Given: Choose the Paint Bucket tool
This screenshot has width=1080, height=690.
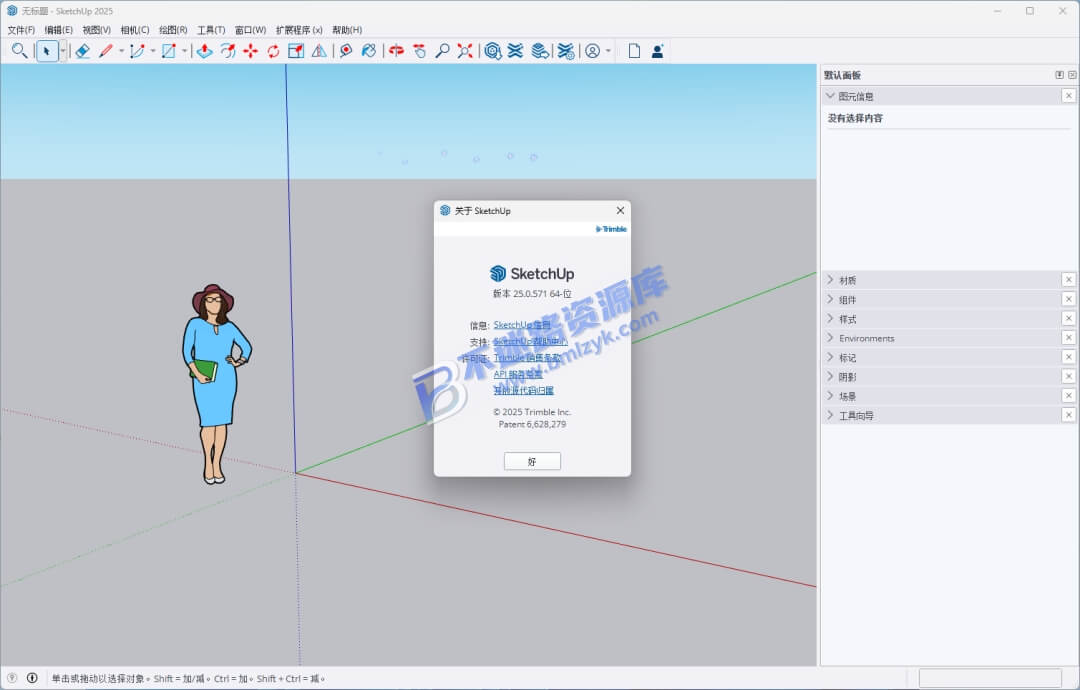Looking at the screenshot, I should coord(369,51).
